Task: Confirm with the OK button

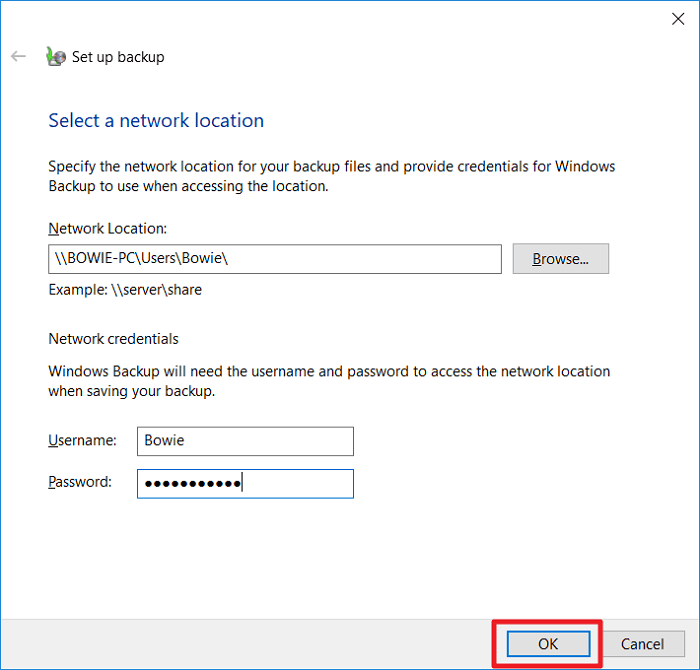Action: tap(547, 644)
